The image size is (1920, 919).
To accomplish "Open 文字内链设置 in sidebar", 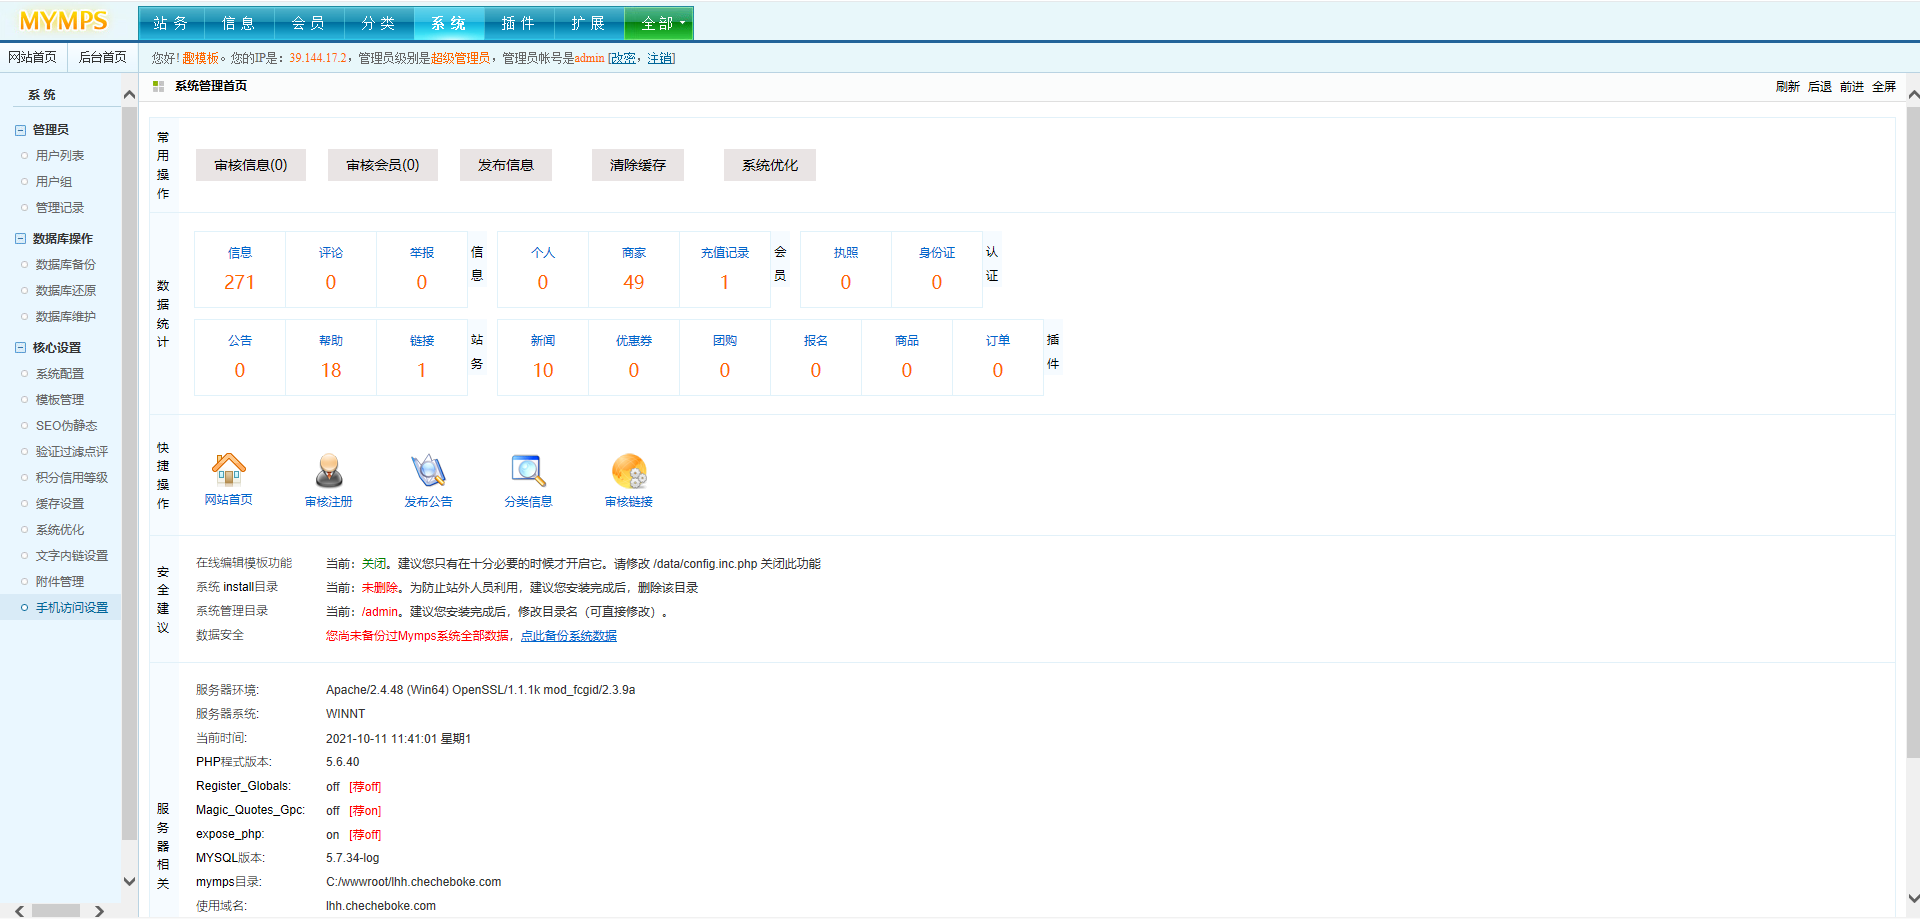I will click(x=72, y=556).
